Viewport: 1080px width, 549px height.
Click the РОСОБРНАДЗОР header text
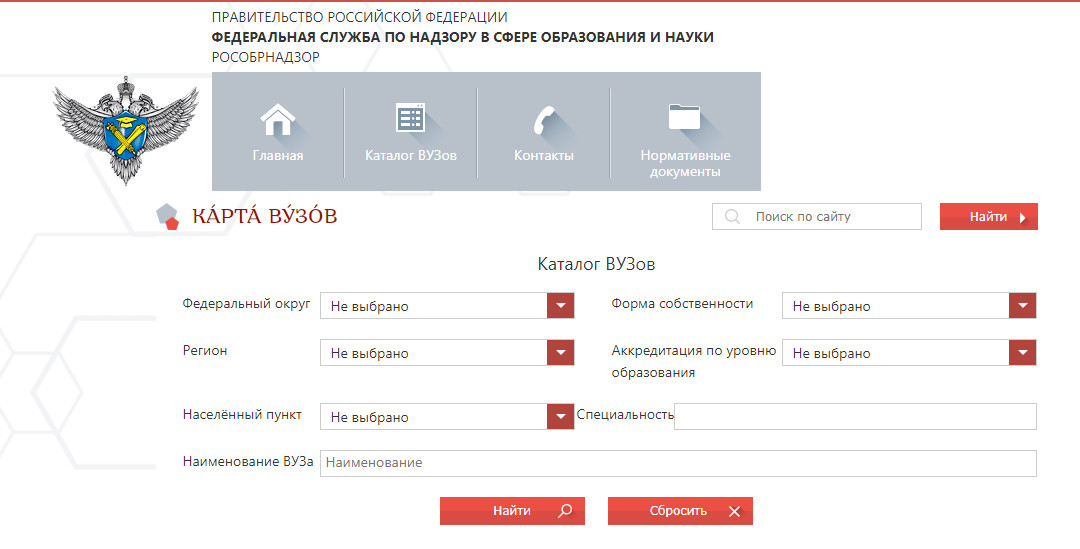click(265, 57)
